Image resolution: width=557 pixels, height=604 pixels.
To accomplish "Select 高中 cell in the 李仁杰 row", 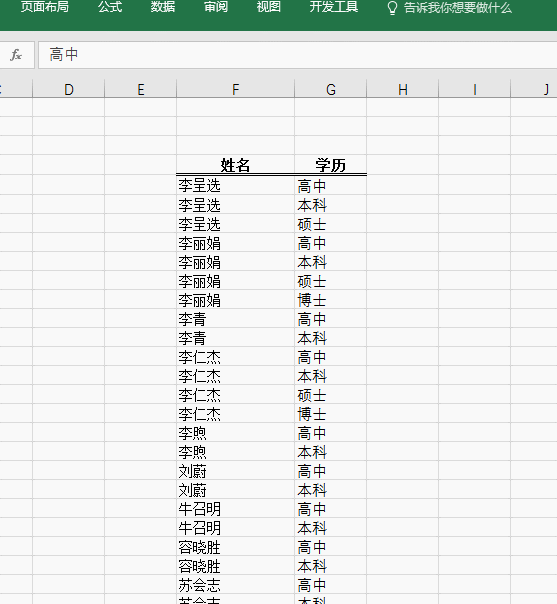I will pyautogui.click(x=331, y=356).
